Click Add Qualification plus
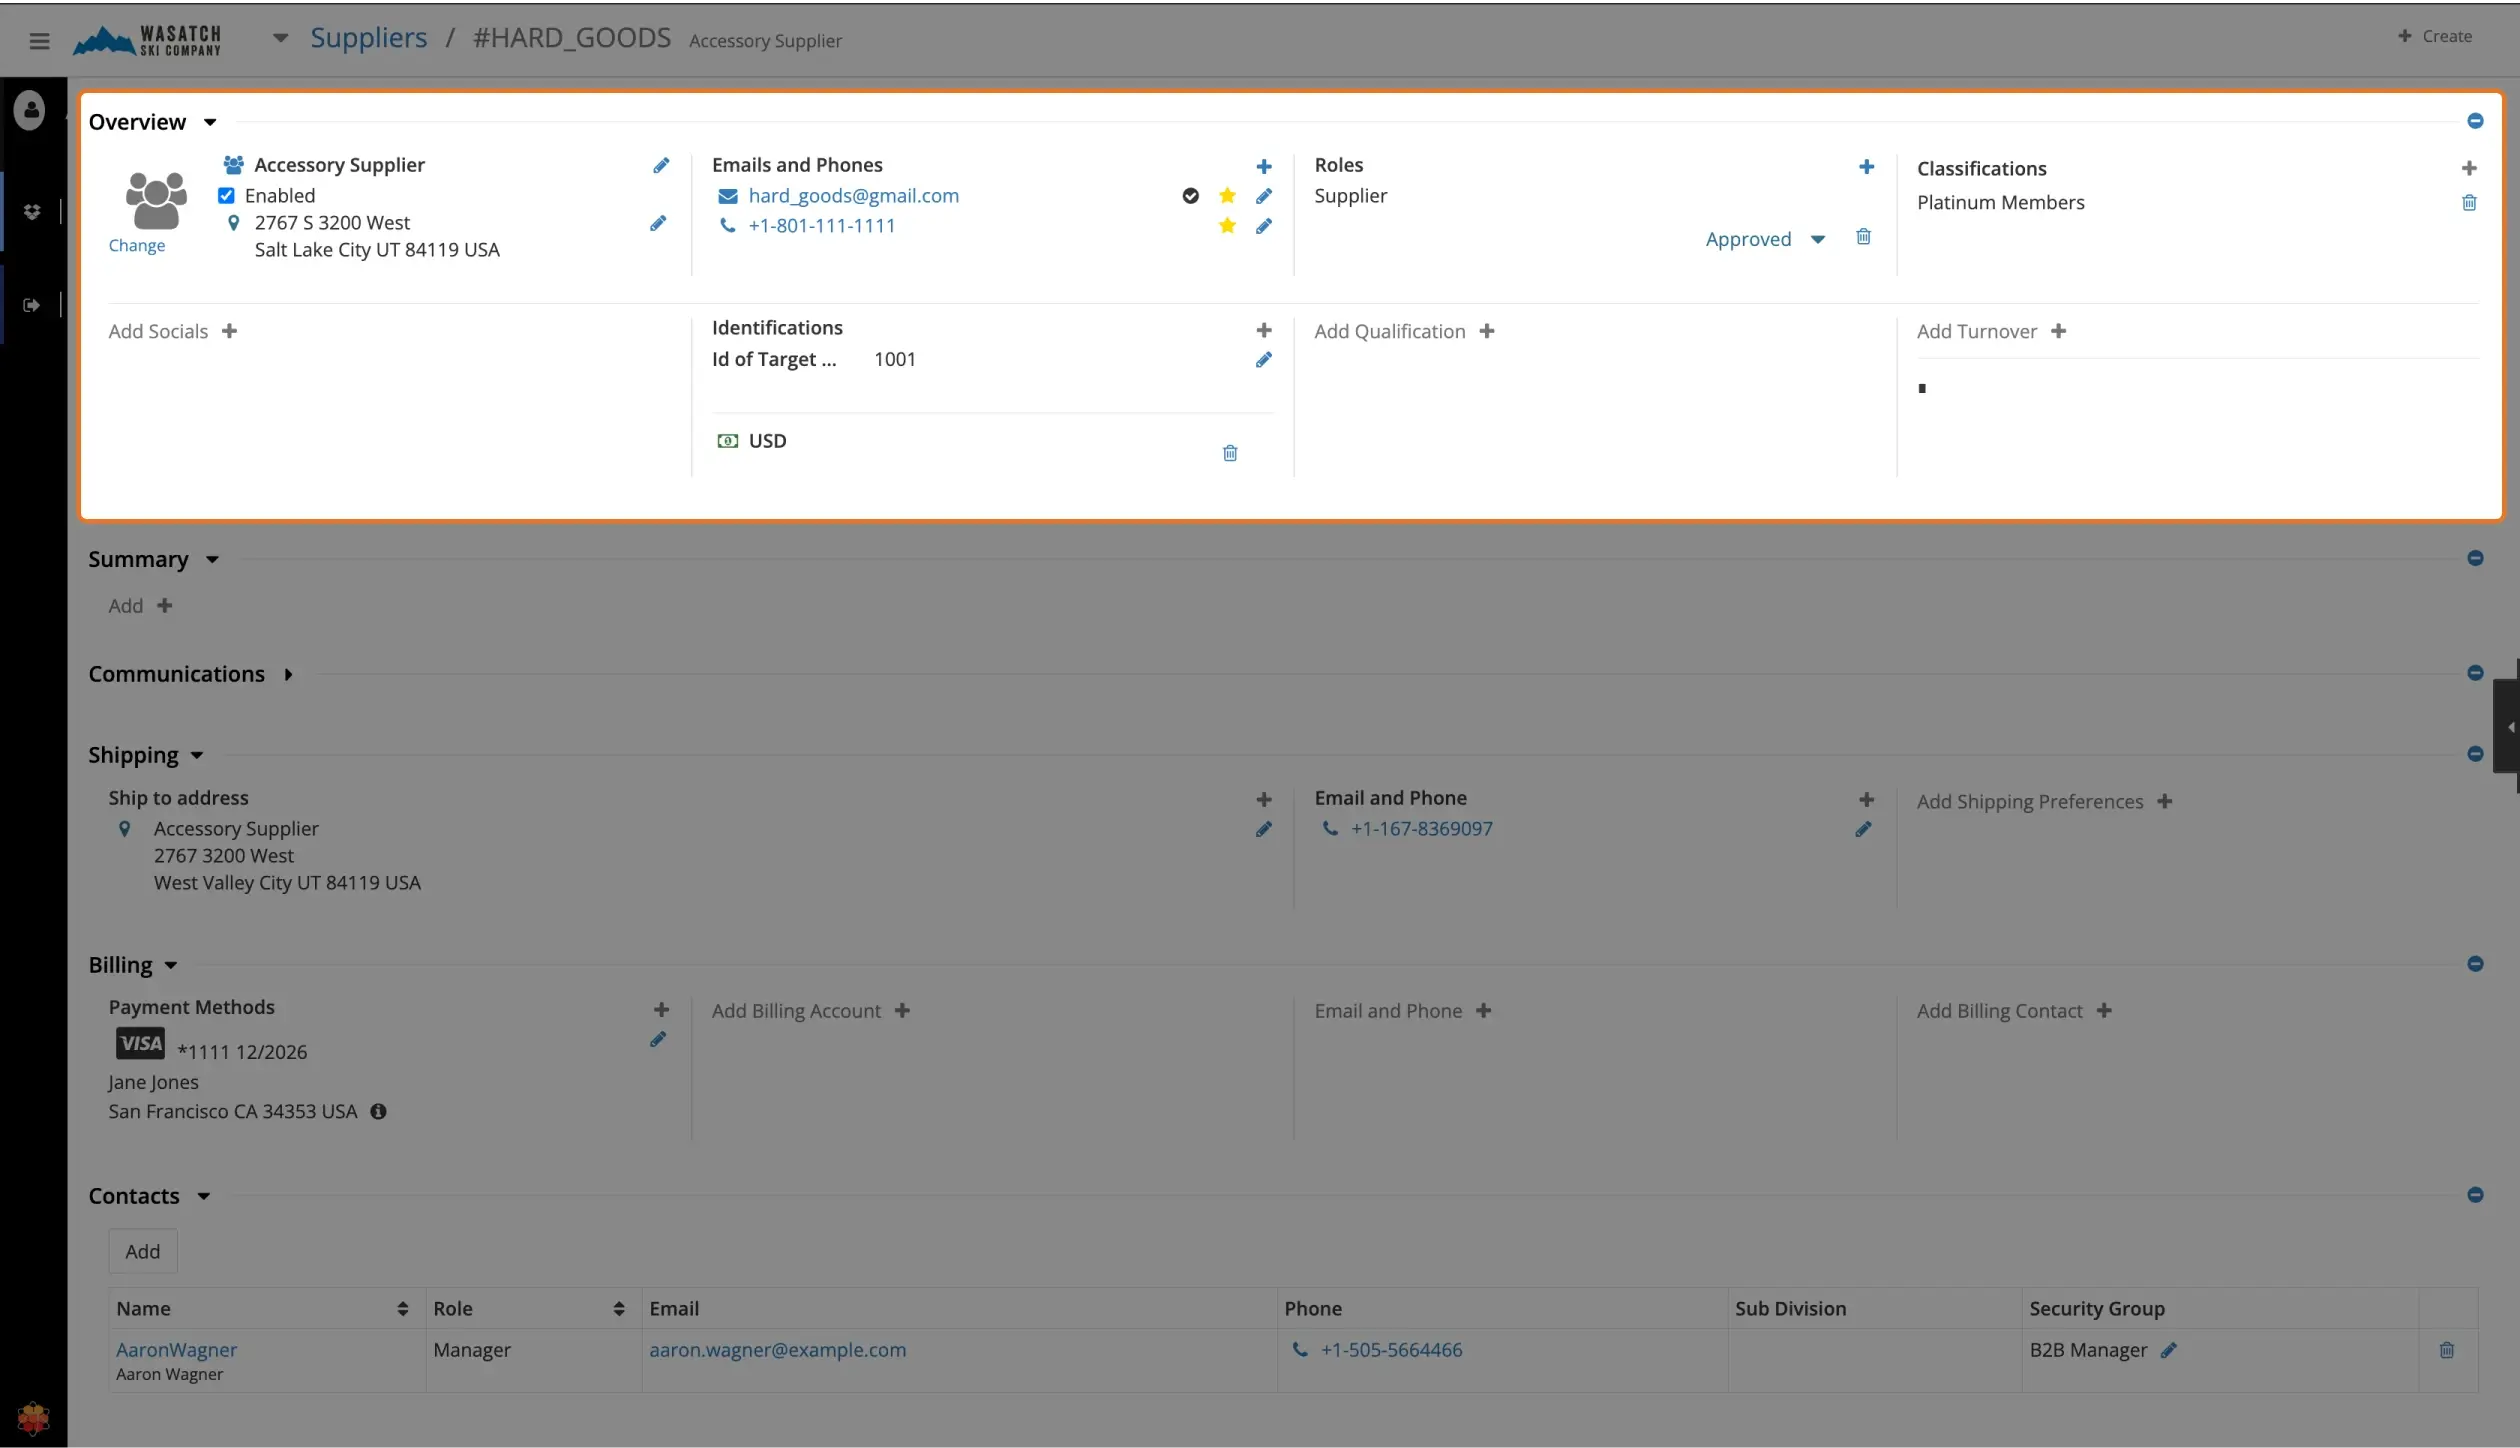This screenshot has width=2520, height=1448. tap(1487, 331)
